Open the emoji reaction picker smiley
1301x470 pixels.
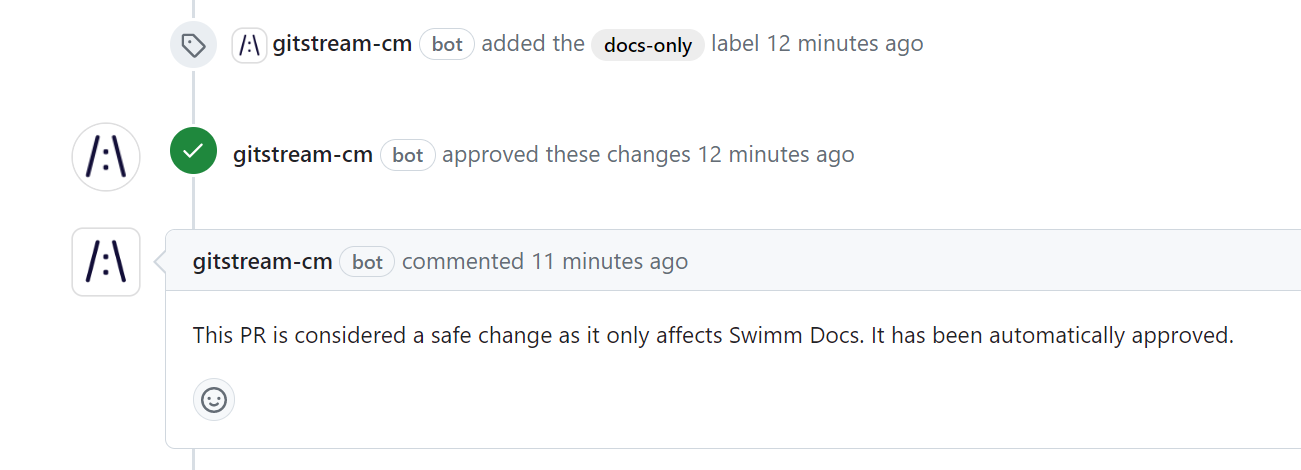(214, 400)
